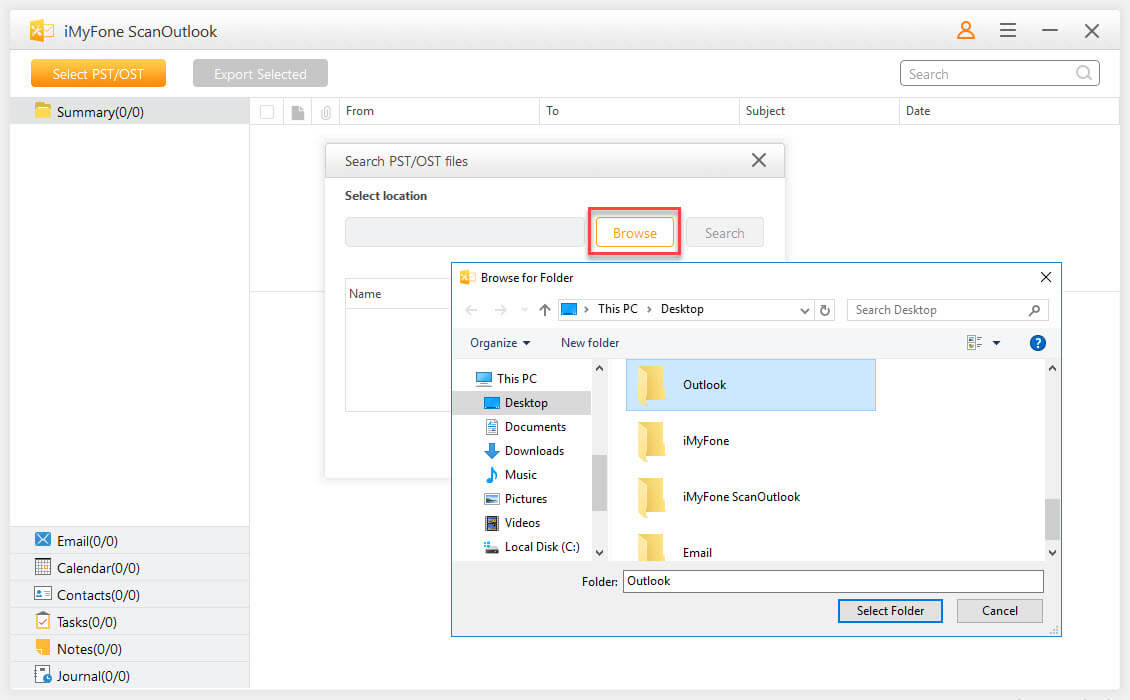
Task: Click the orange Browse button
Action: (634, 233)
